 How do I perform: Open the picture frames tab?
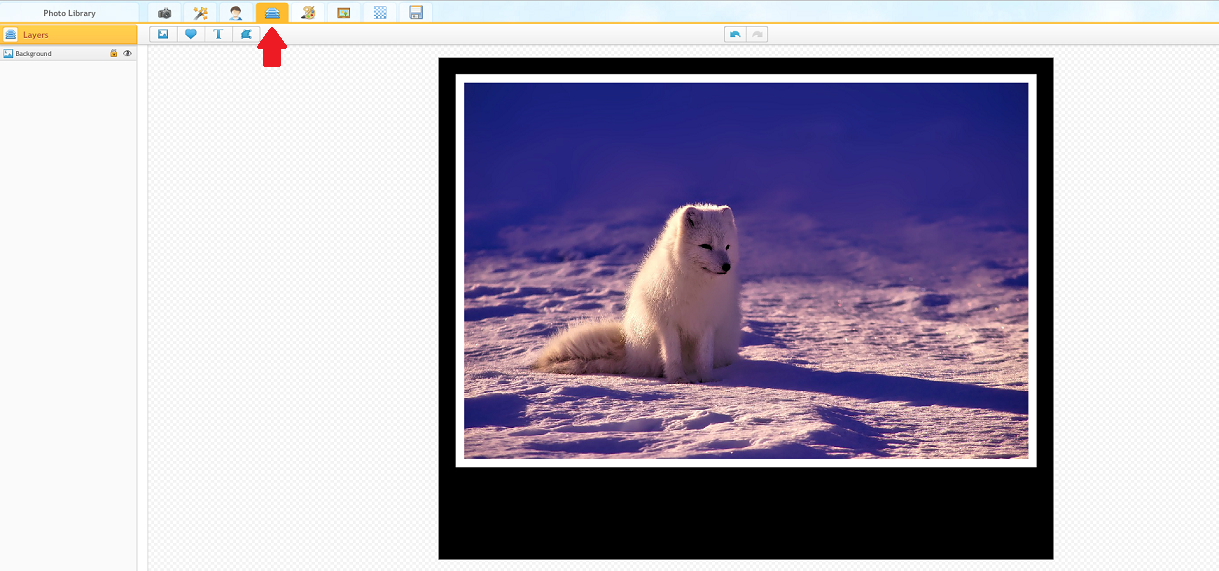point(344,13)
